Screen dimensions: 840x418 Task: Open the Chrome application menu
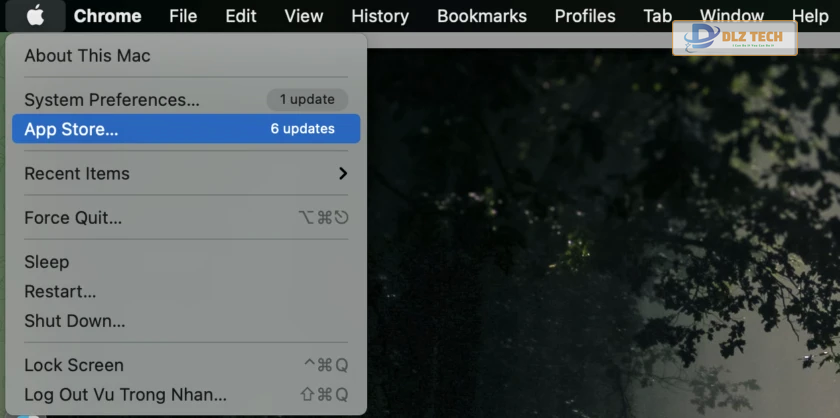[x=108, y=16]
